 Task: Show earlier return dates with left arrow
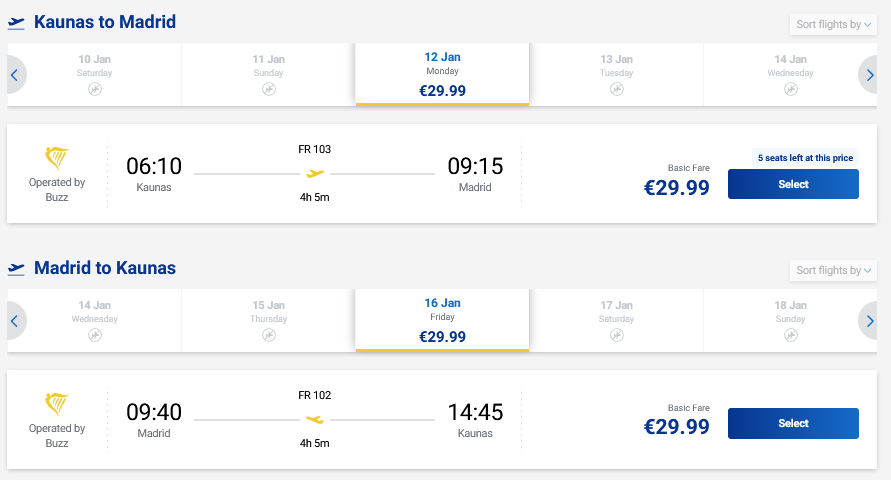(x=15, y=321)
